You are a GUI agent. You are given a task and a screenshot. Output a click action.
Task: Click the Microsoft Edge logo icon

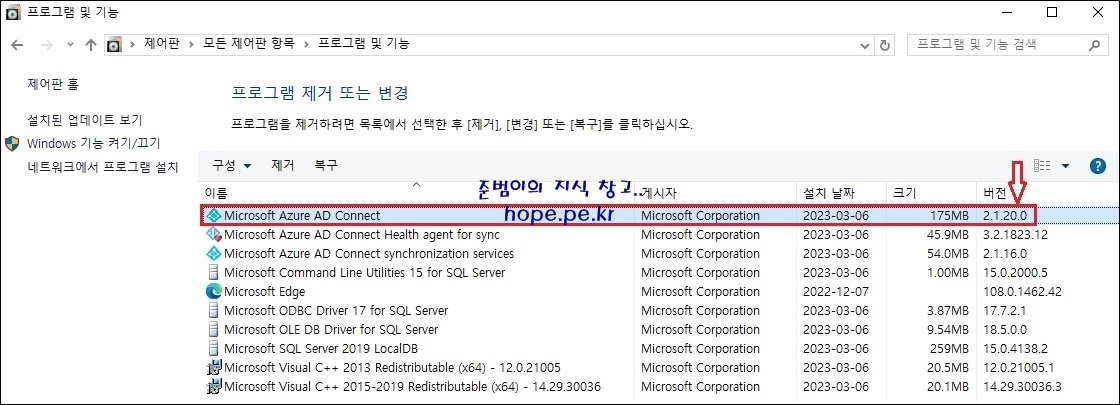coord(214,291)
